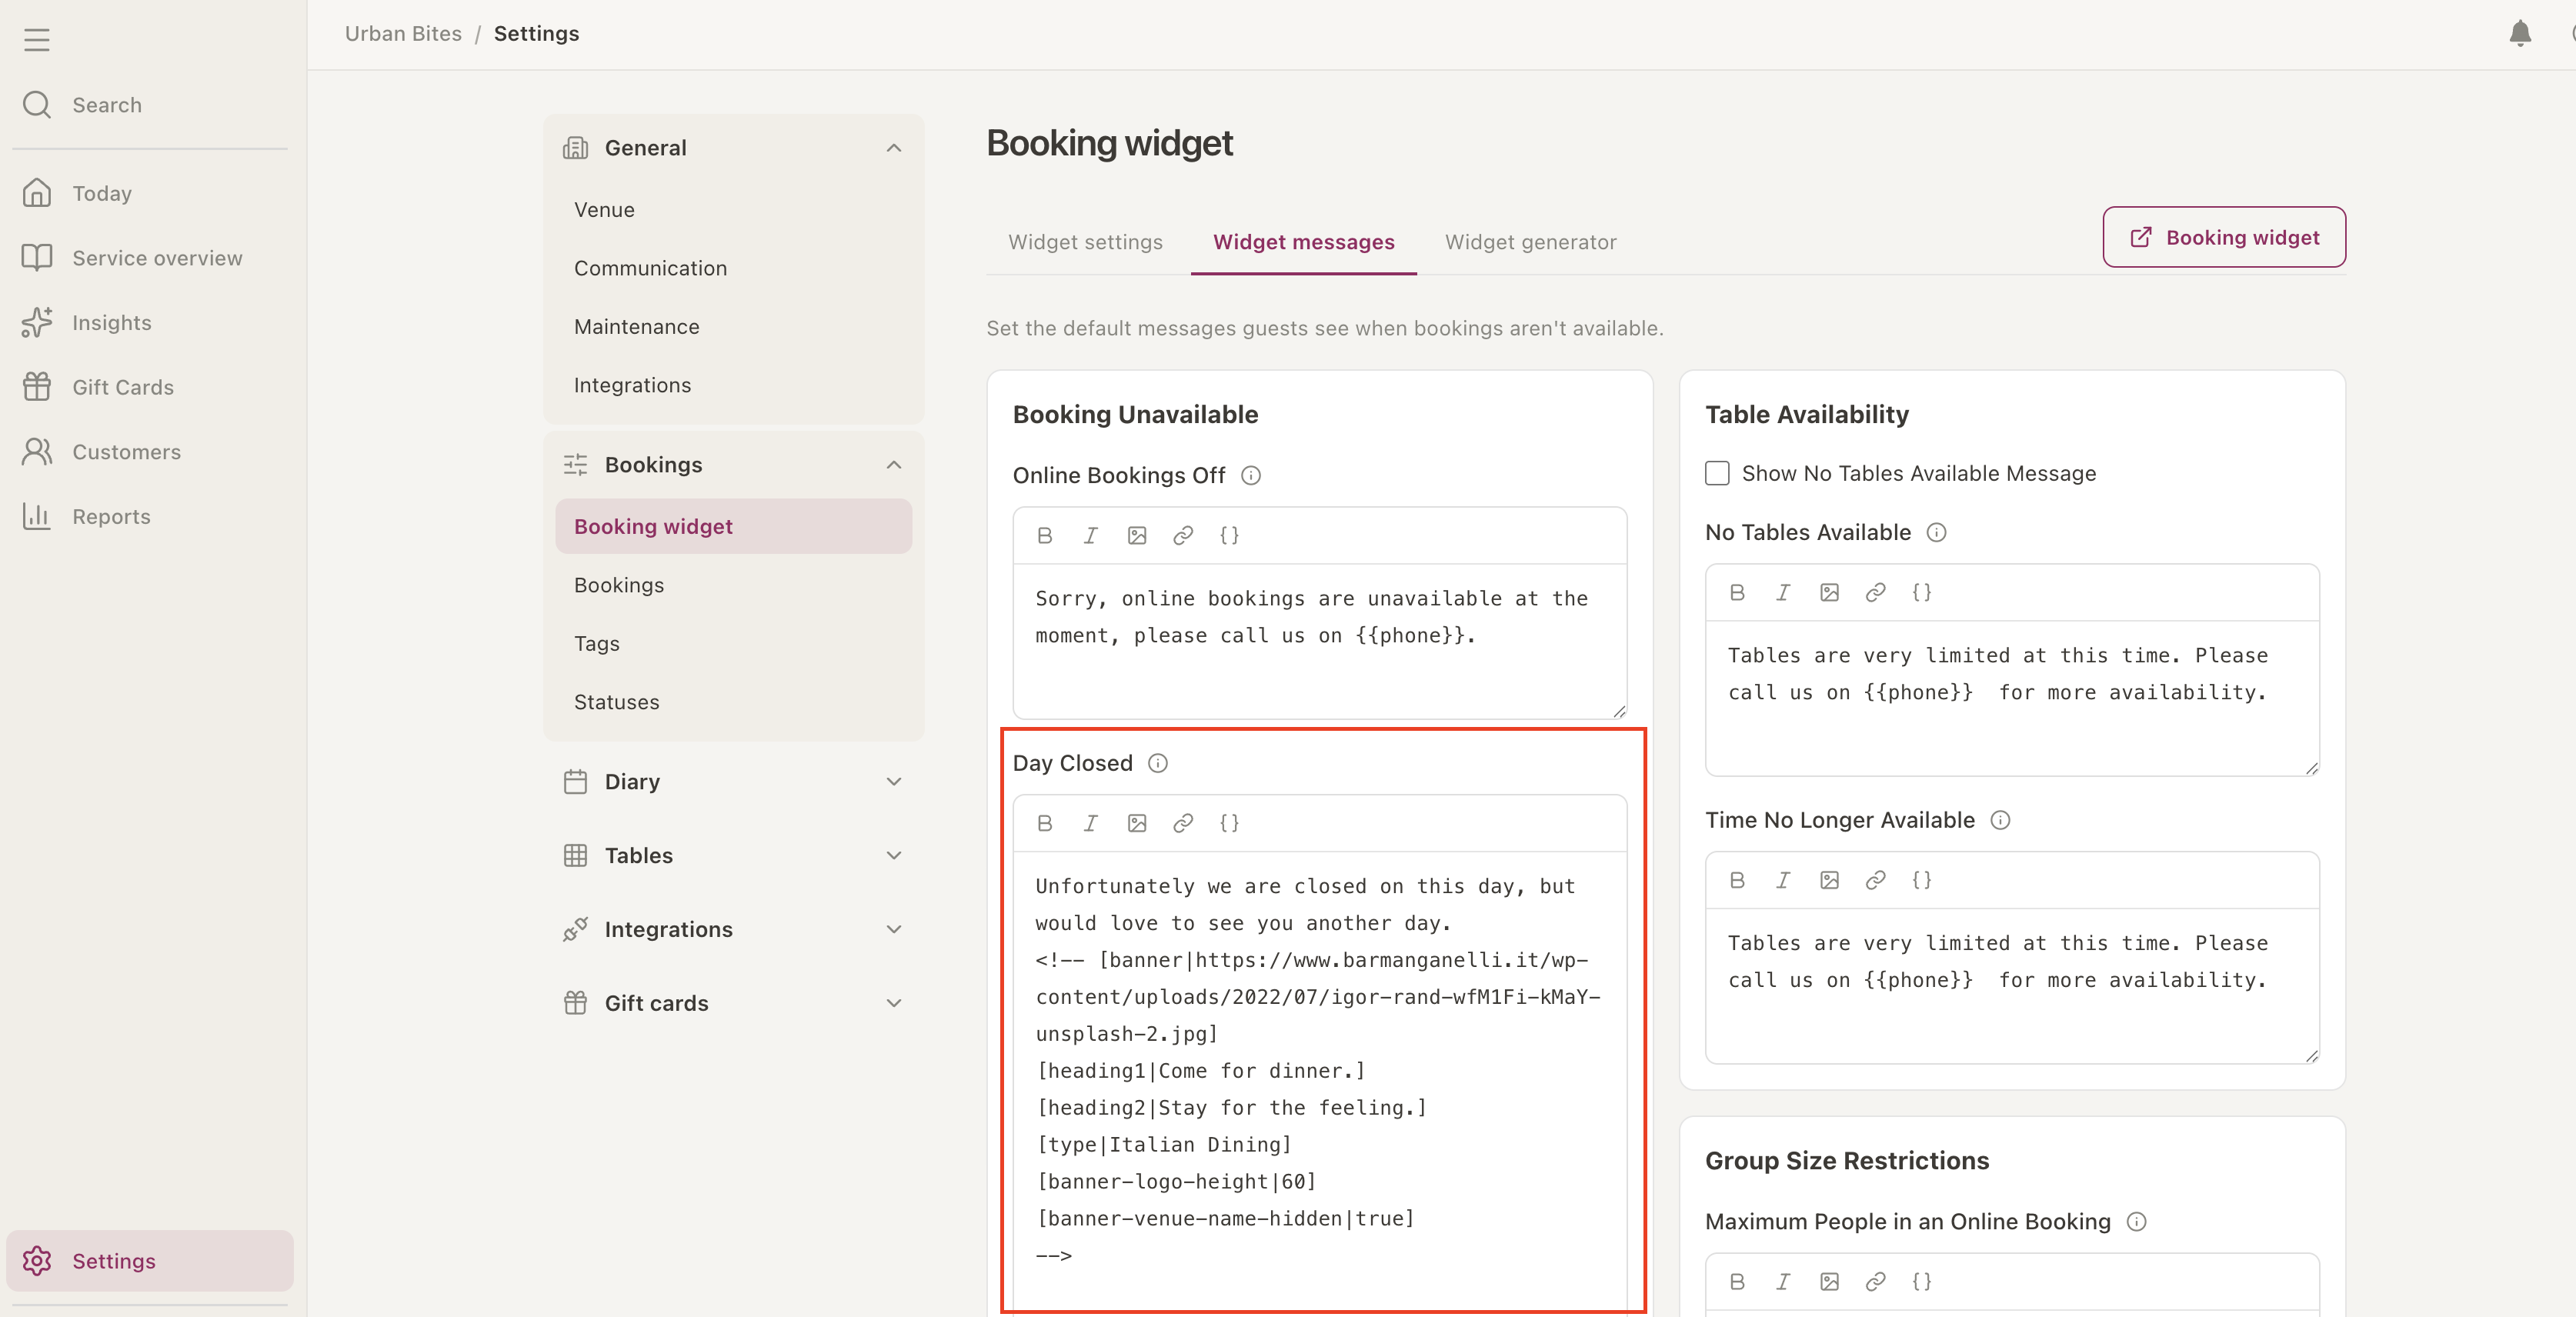Collapse the Bookings settings section
This screenshot has width=2576, height=1317.
[x=894, y=465]
